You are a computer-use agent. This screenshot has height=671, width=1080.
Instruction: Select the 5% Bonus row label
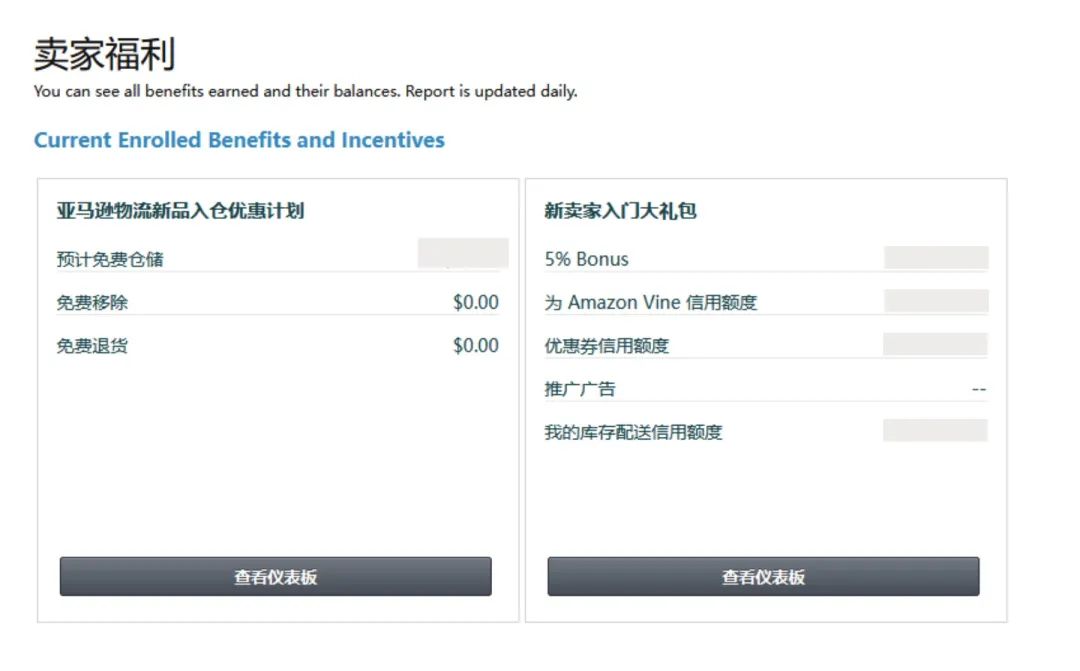586,259
